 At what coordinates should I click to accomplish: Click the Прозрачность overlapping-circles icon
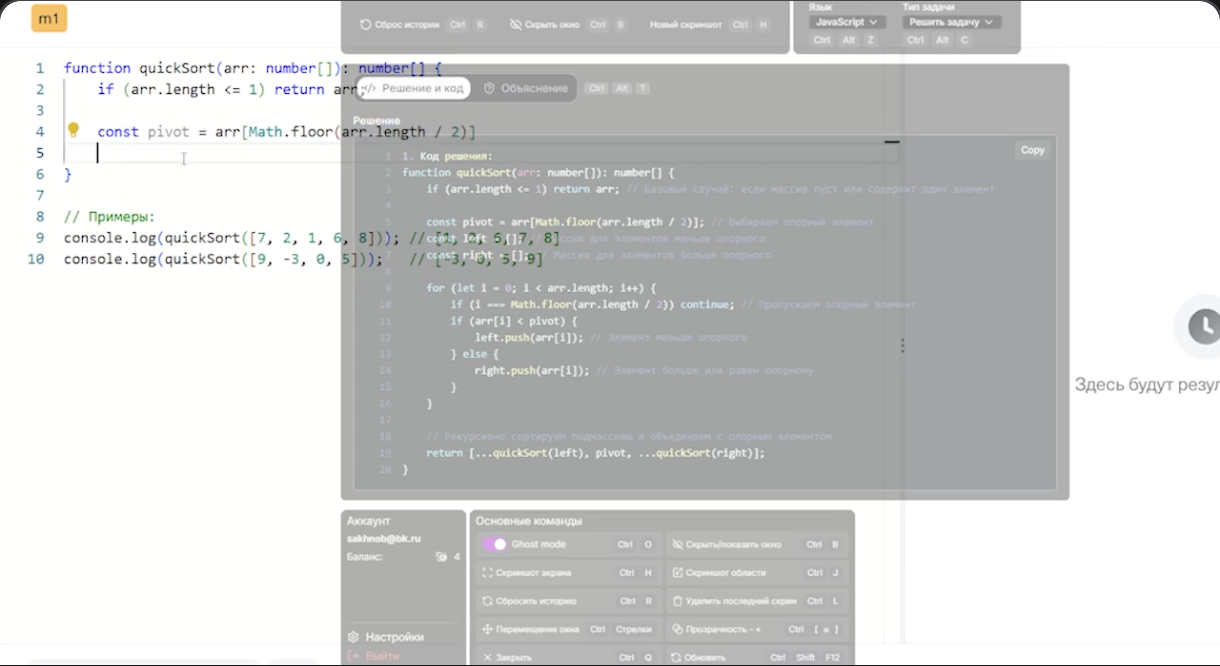coord(677,629)
